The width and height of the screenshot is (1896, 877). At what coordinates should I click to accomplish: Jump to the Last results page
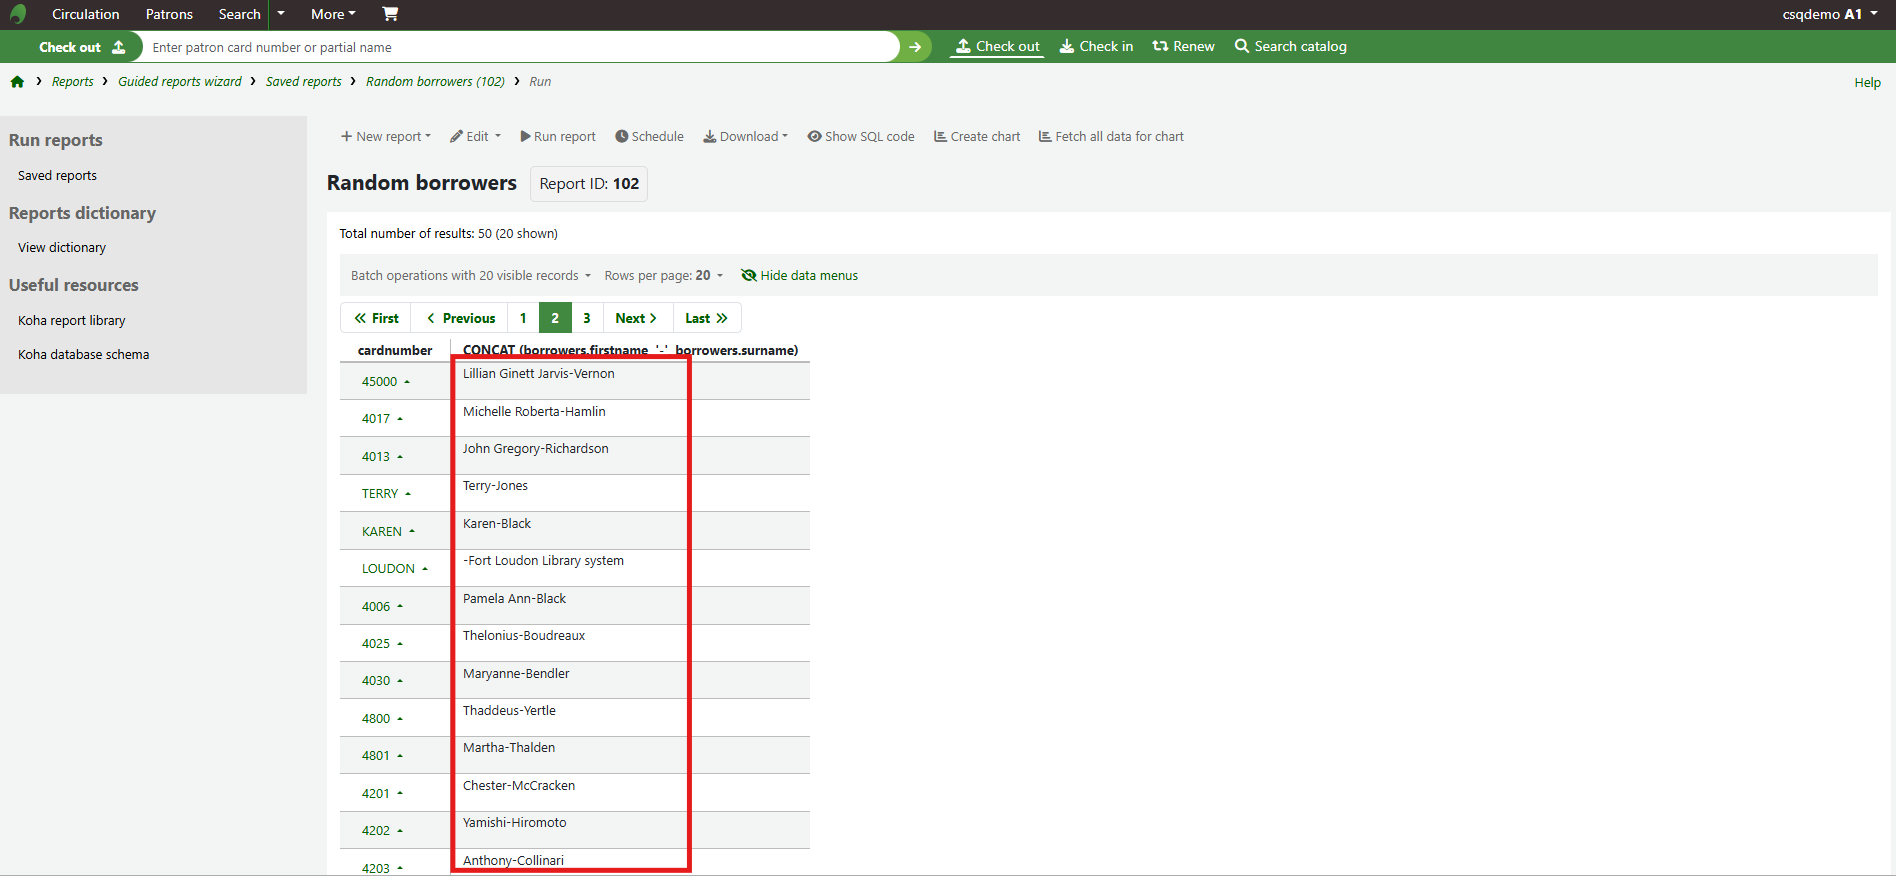(707, 318)
